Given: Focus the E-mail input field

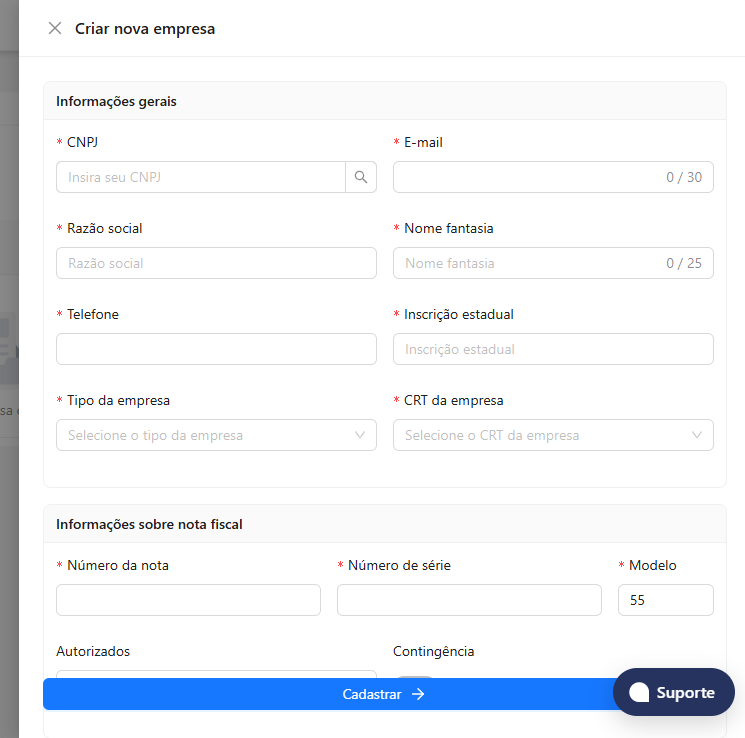Looking at the screenshot, I should (553, 177).
